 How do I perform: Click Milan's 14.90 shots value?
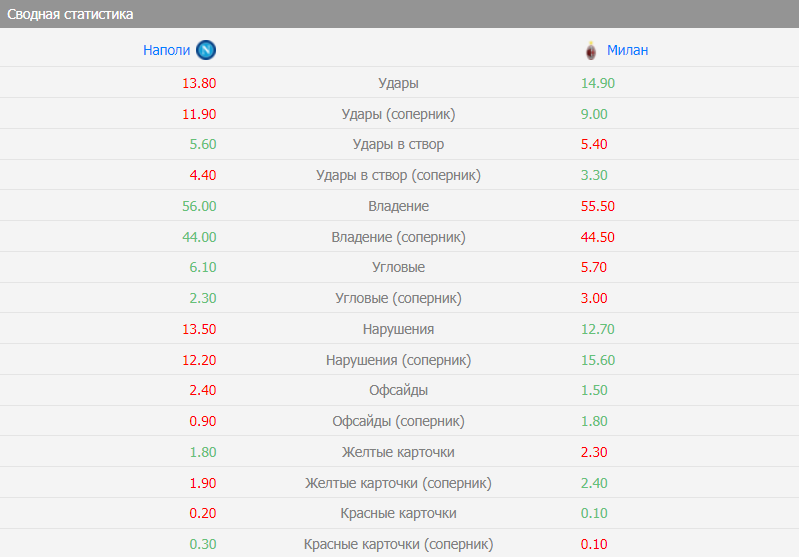point(597,83)
